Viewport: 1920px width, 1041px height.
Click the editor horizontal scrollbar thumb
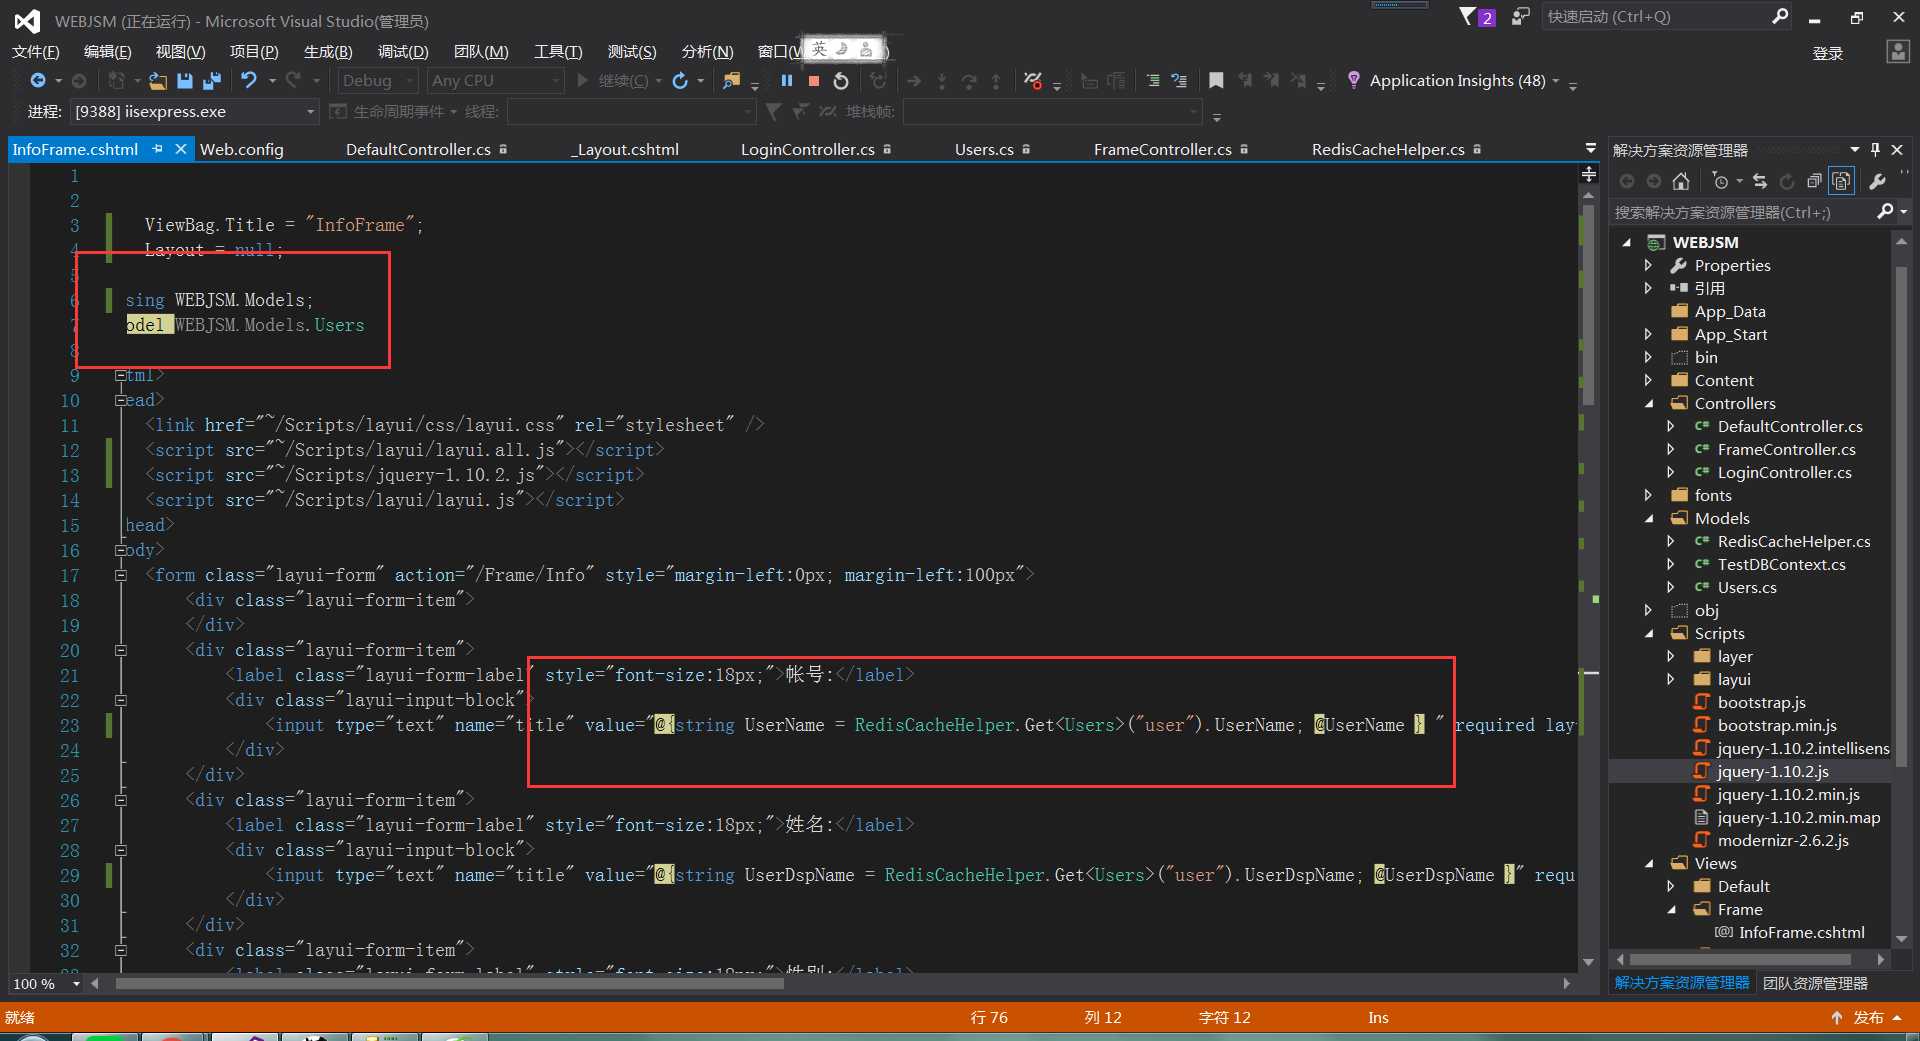coord(450,984)
